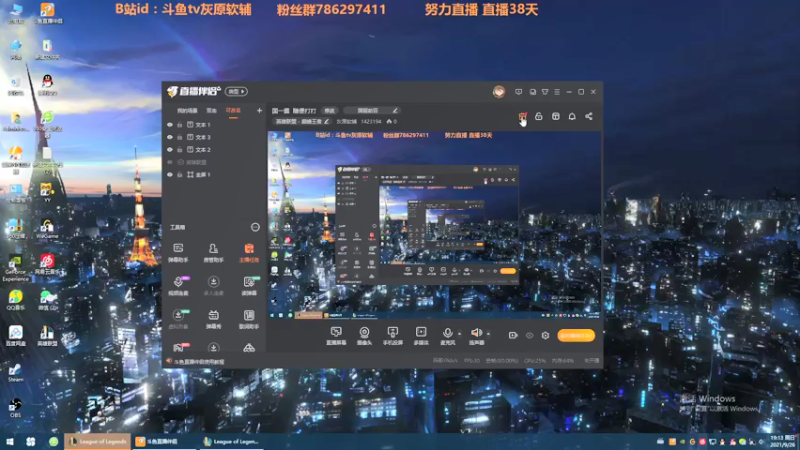Open the hamburger menu in title bar
Viewport: 800px width, 450px height.
coord(557,92)
